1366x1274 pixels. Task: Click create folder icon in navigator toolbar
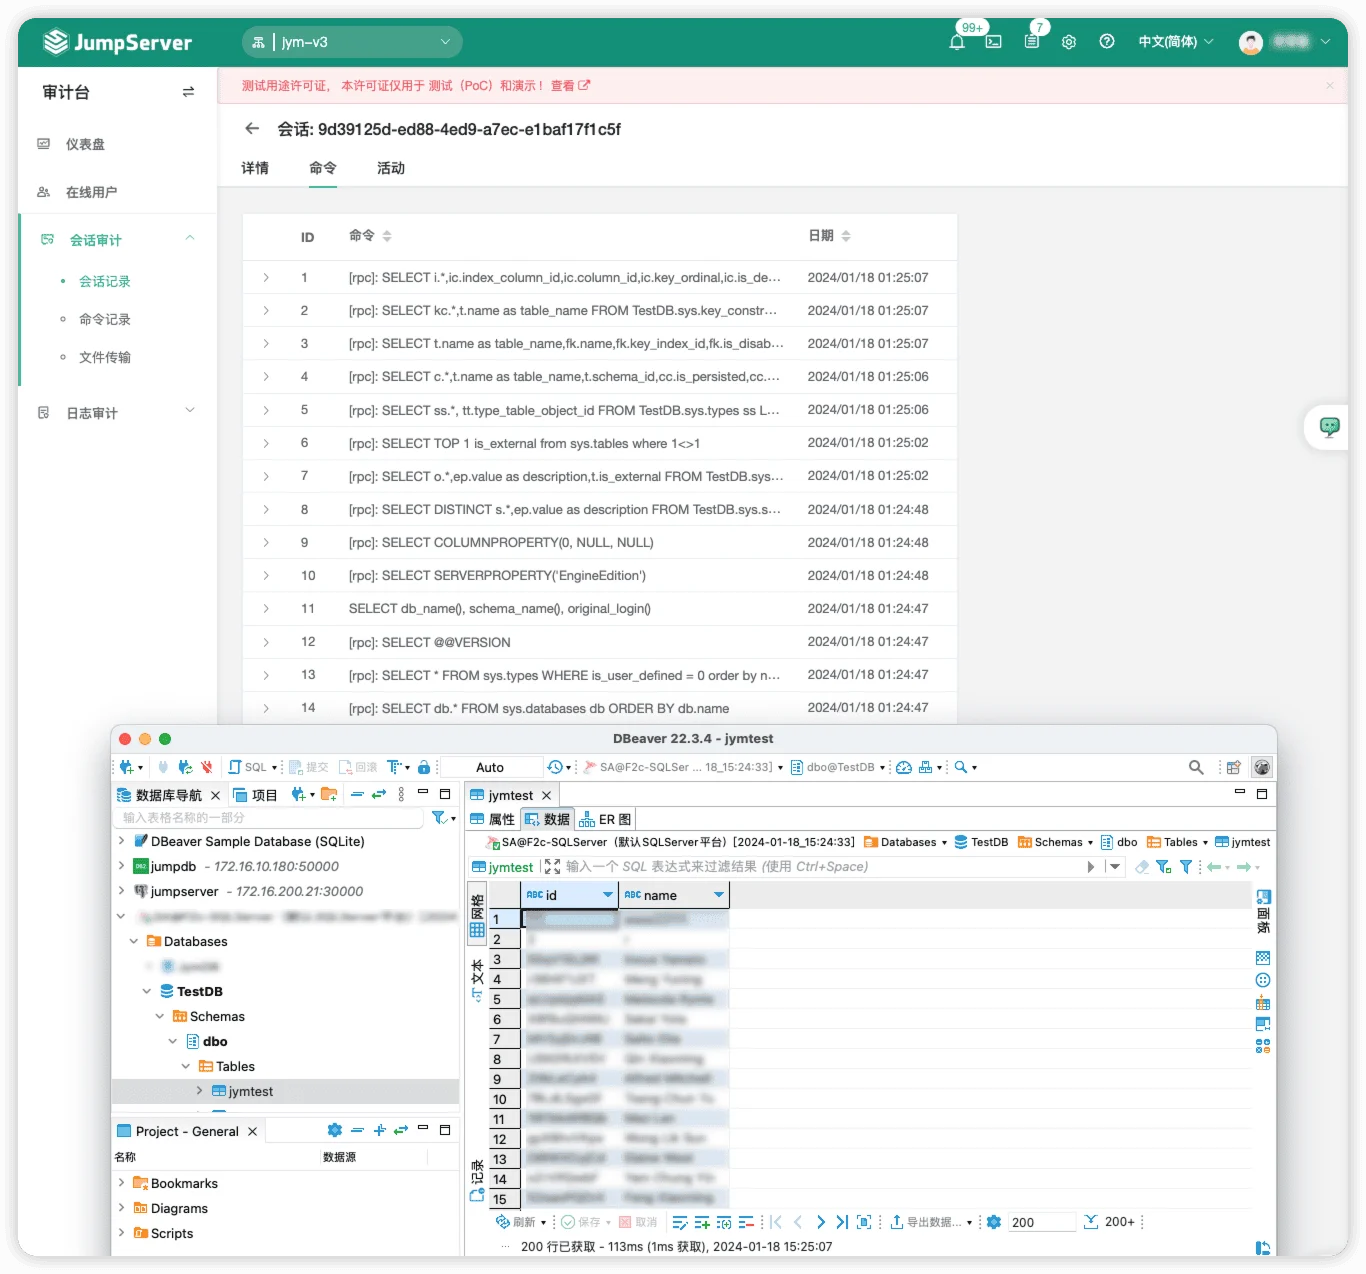coord(328,794)
